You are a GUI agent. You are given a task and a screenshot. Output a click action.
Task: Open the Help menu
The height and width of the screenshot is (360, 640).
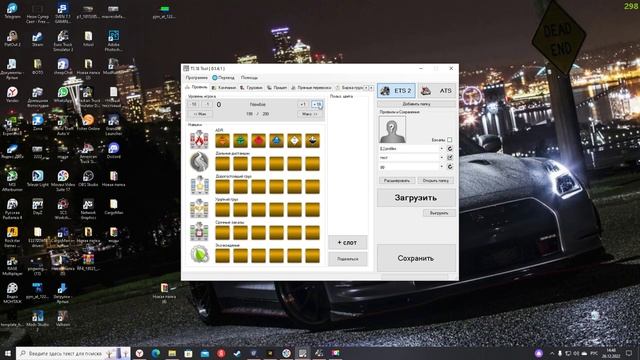tap(249, 78)
